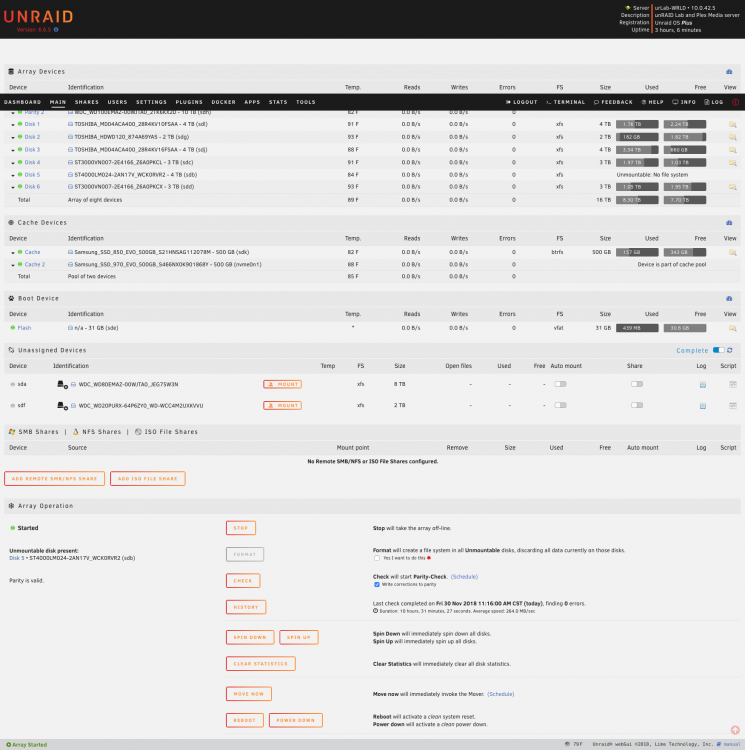
Task: Open the Disk 6 view folder icon
Action: pyautogui.click(x=732, y=187)
